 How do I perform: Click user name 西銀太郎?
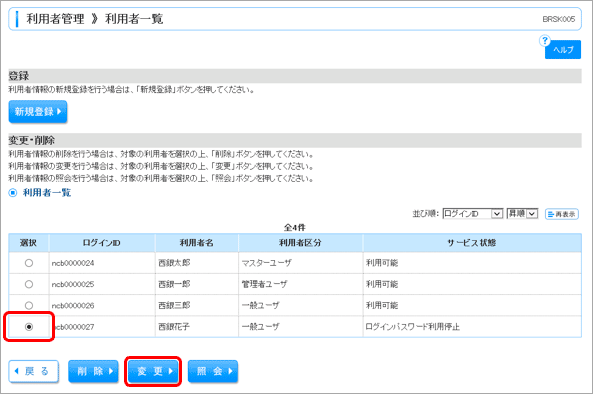[174, 263]
